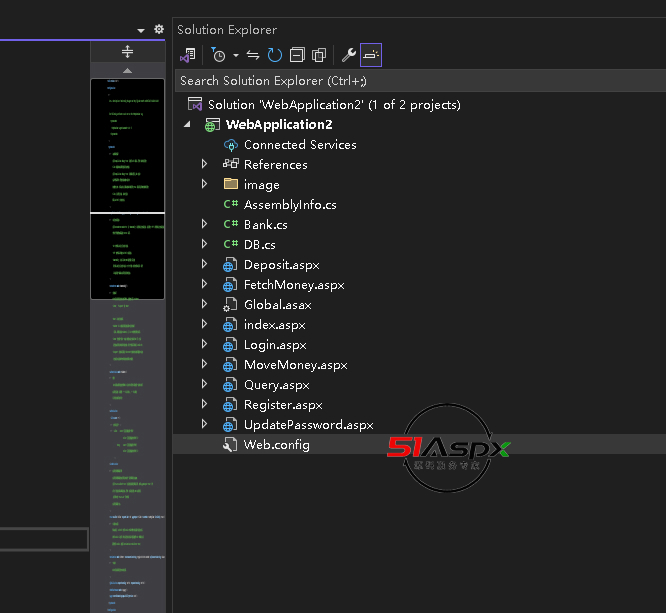666x613 pixels.
Task: Select References in the tree
Action: click(276, 165)
